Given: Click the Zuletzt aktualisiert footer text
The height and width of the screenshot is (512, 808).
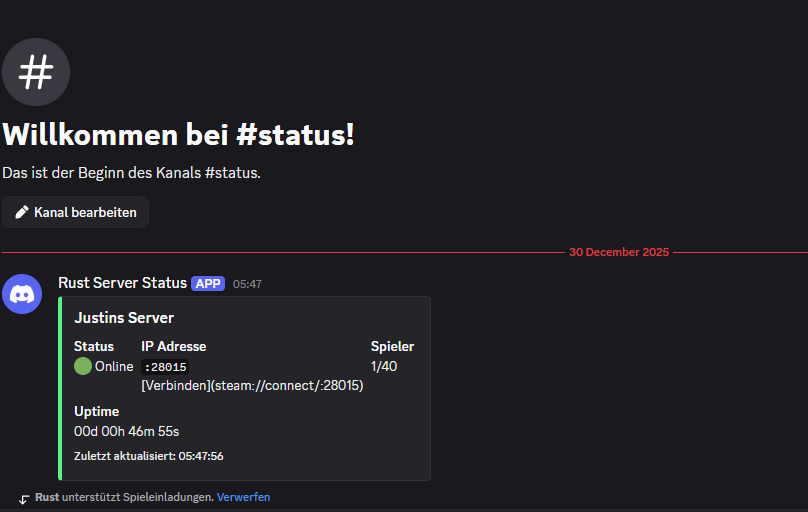Looking at the screenshot, I should coord(148,456).
